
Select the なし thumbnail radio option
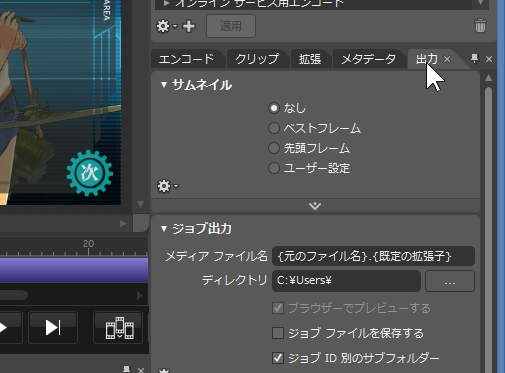point(274,108)
